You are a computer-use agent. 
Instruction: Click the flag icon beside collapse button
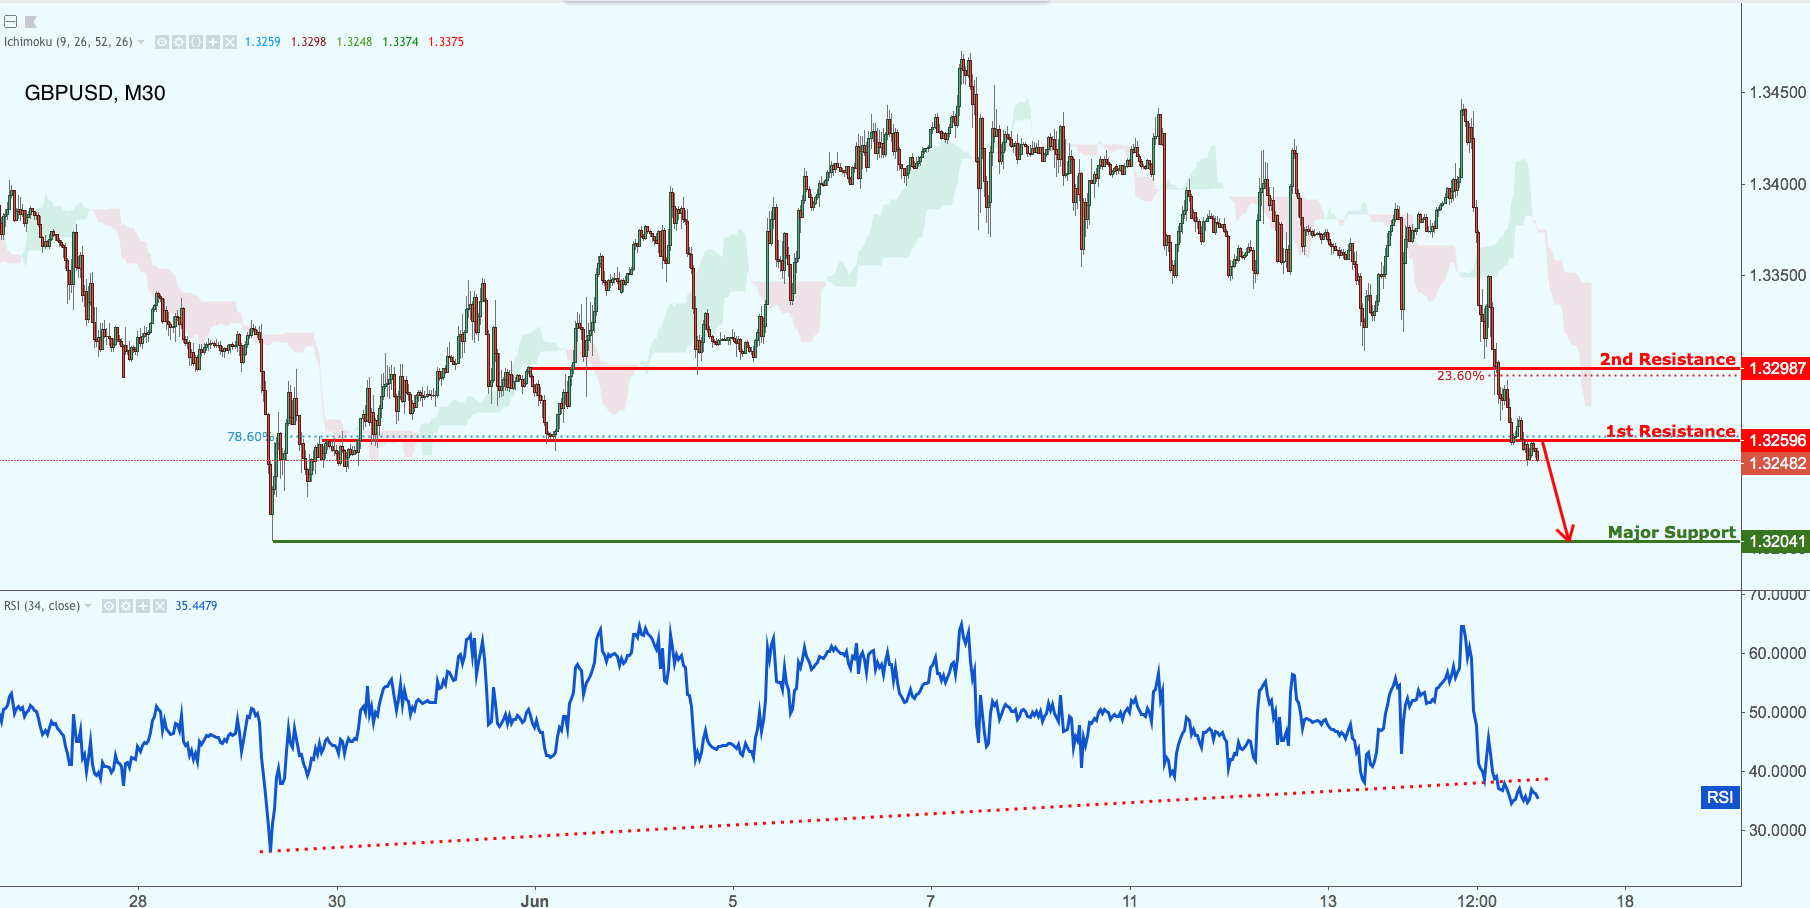pyautogui.click(x=30, y=22)
